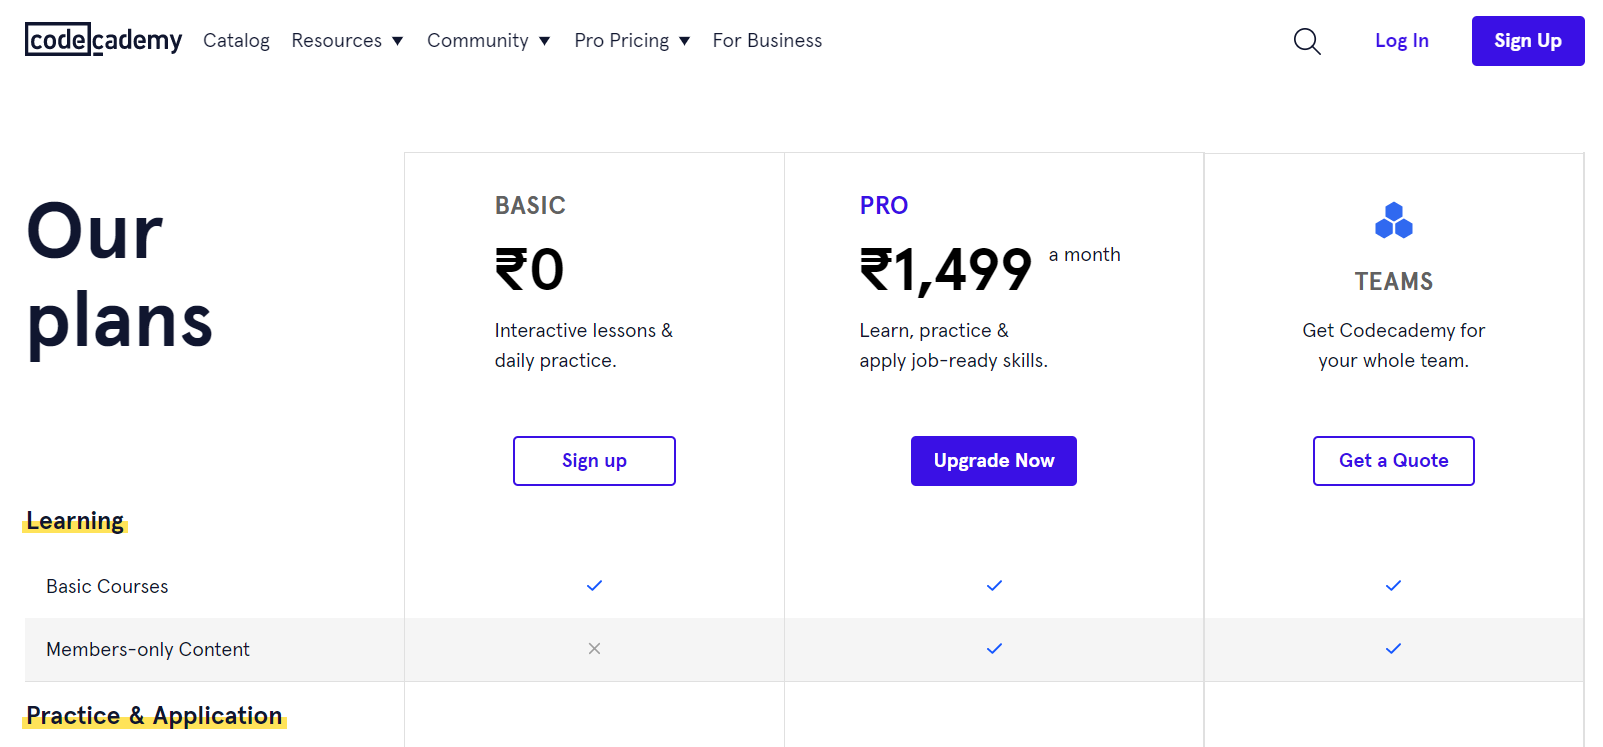
Task: Click Members-only Content checkmark under Teams
Action: (x=1393, y=649)
